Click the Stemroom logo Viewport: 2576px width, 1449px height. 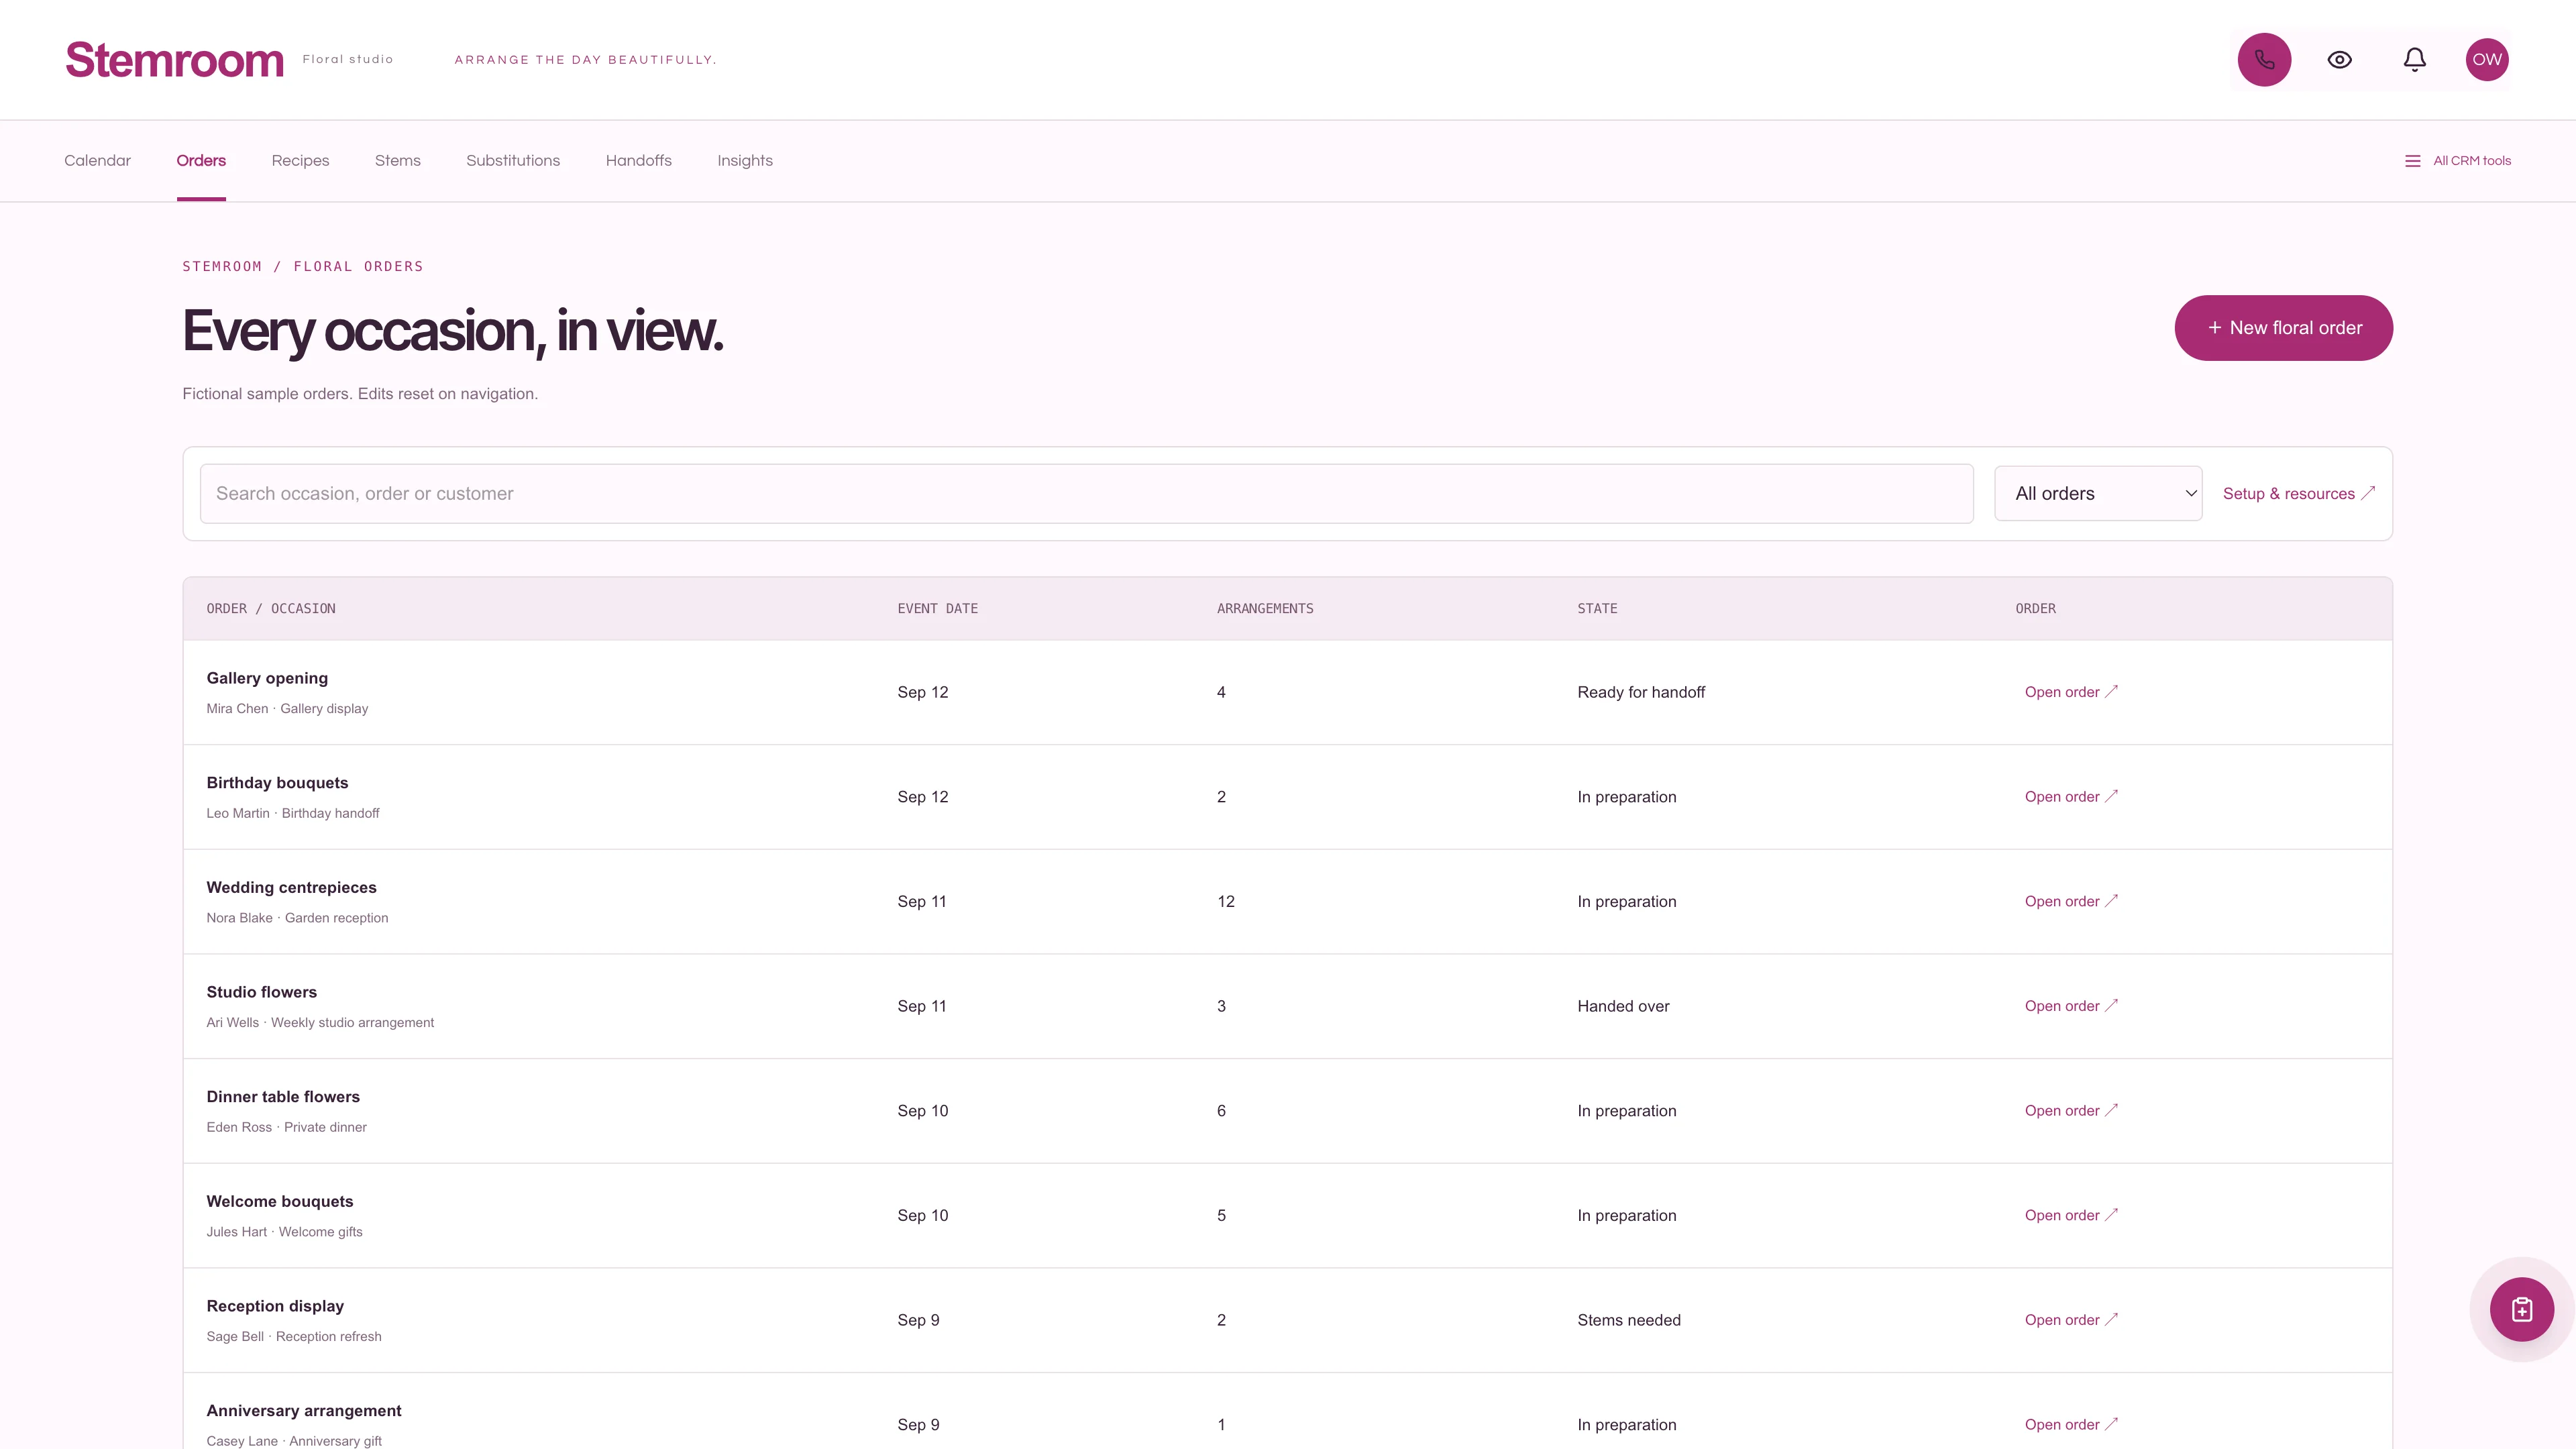[174, 60]
